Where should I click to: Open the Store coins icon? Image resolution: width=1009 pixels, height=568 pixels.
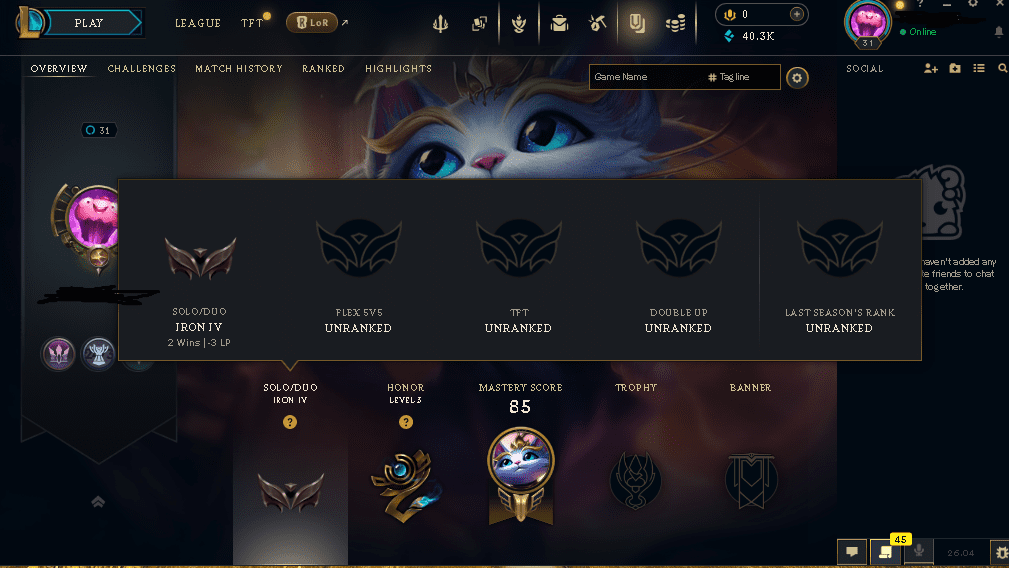click(x=676, y=24)
